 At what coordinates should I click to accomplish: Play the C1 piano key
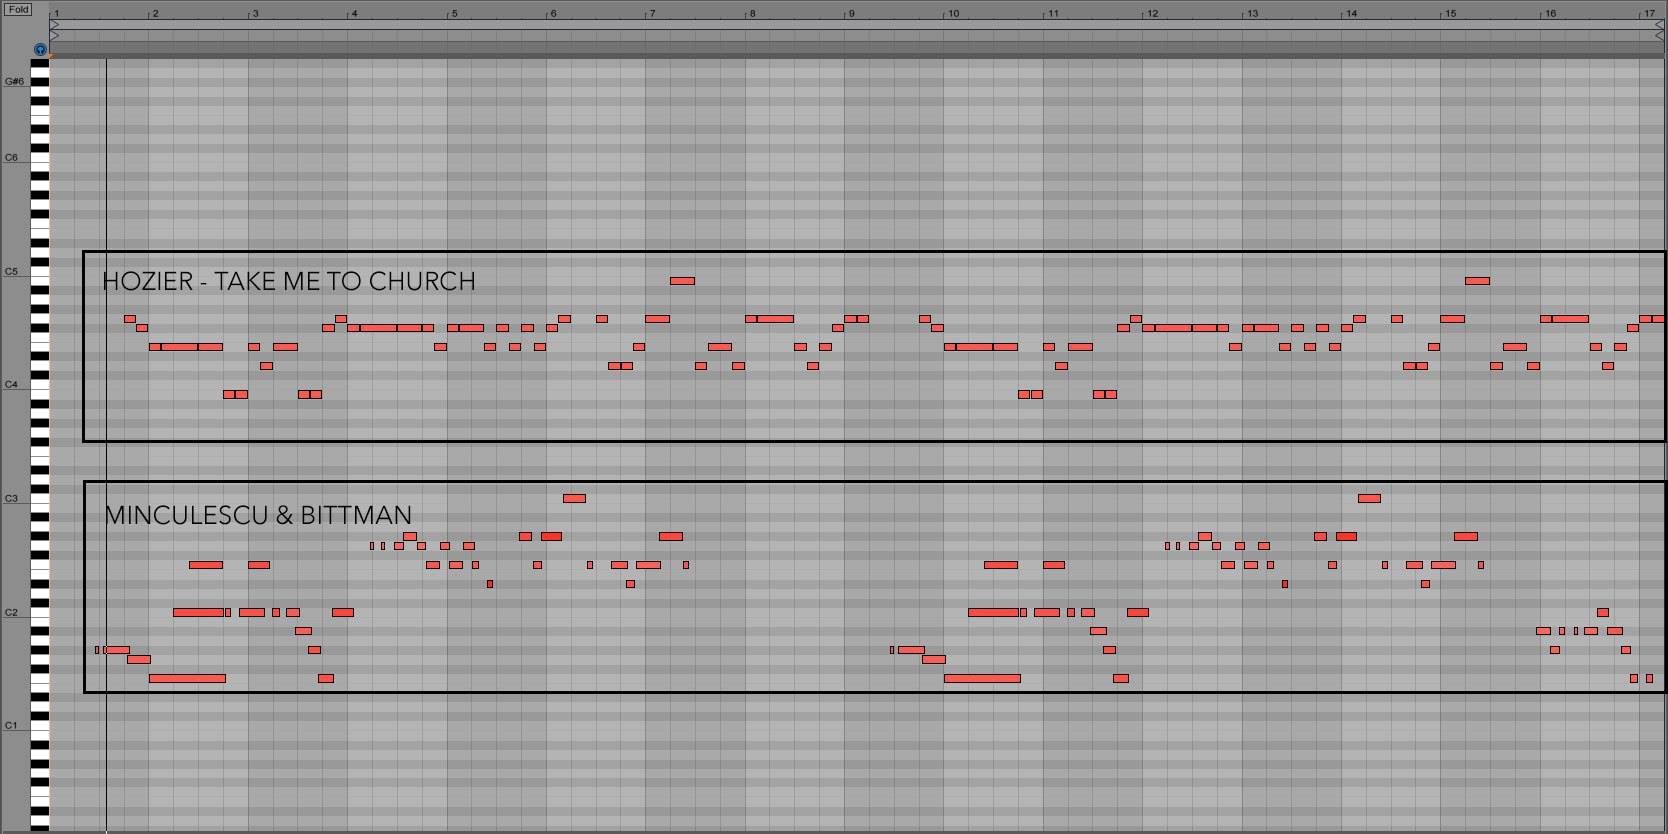coord(39,725)
